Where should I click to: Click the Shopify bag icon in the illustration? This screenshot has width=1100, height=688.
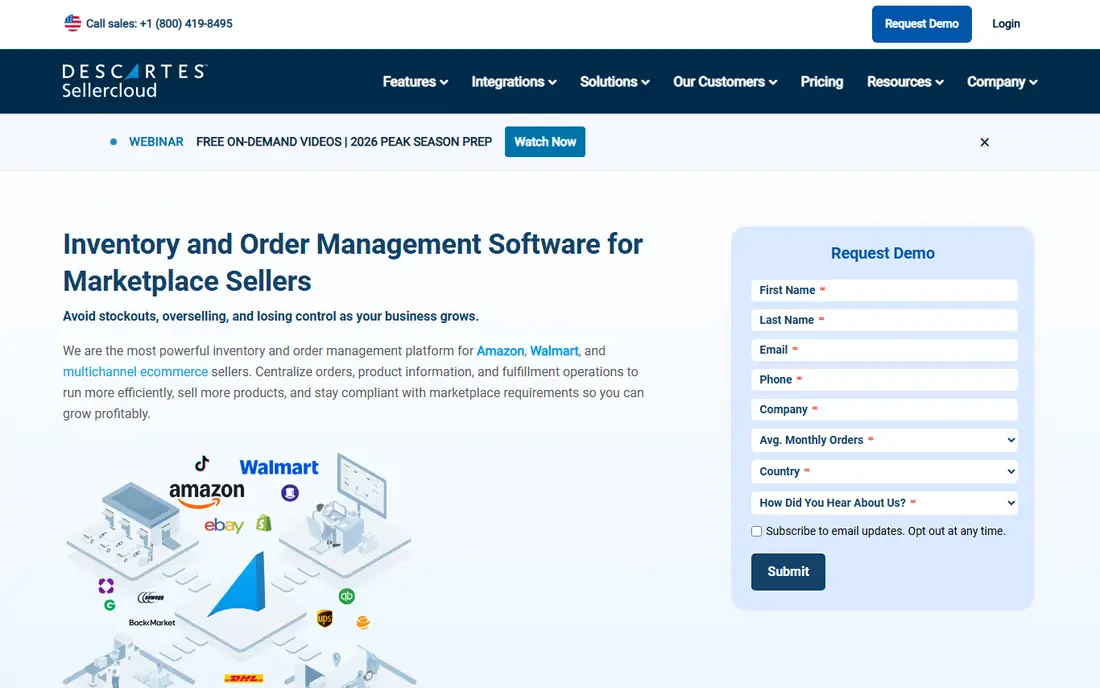(x=264, y=522)
